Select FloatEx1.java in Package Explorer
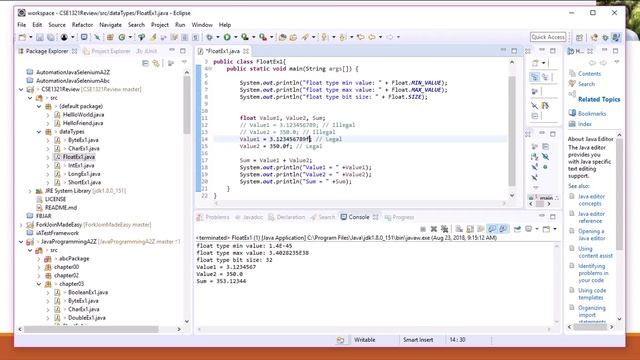The image size is (640, 360). coord(78,157)
